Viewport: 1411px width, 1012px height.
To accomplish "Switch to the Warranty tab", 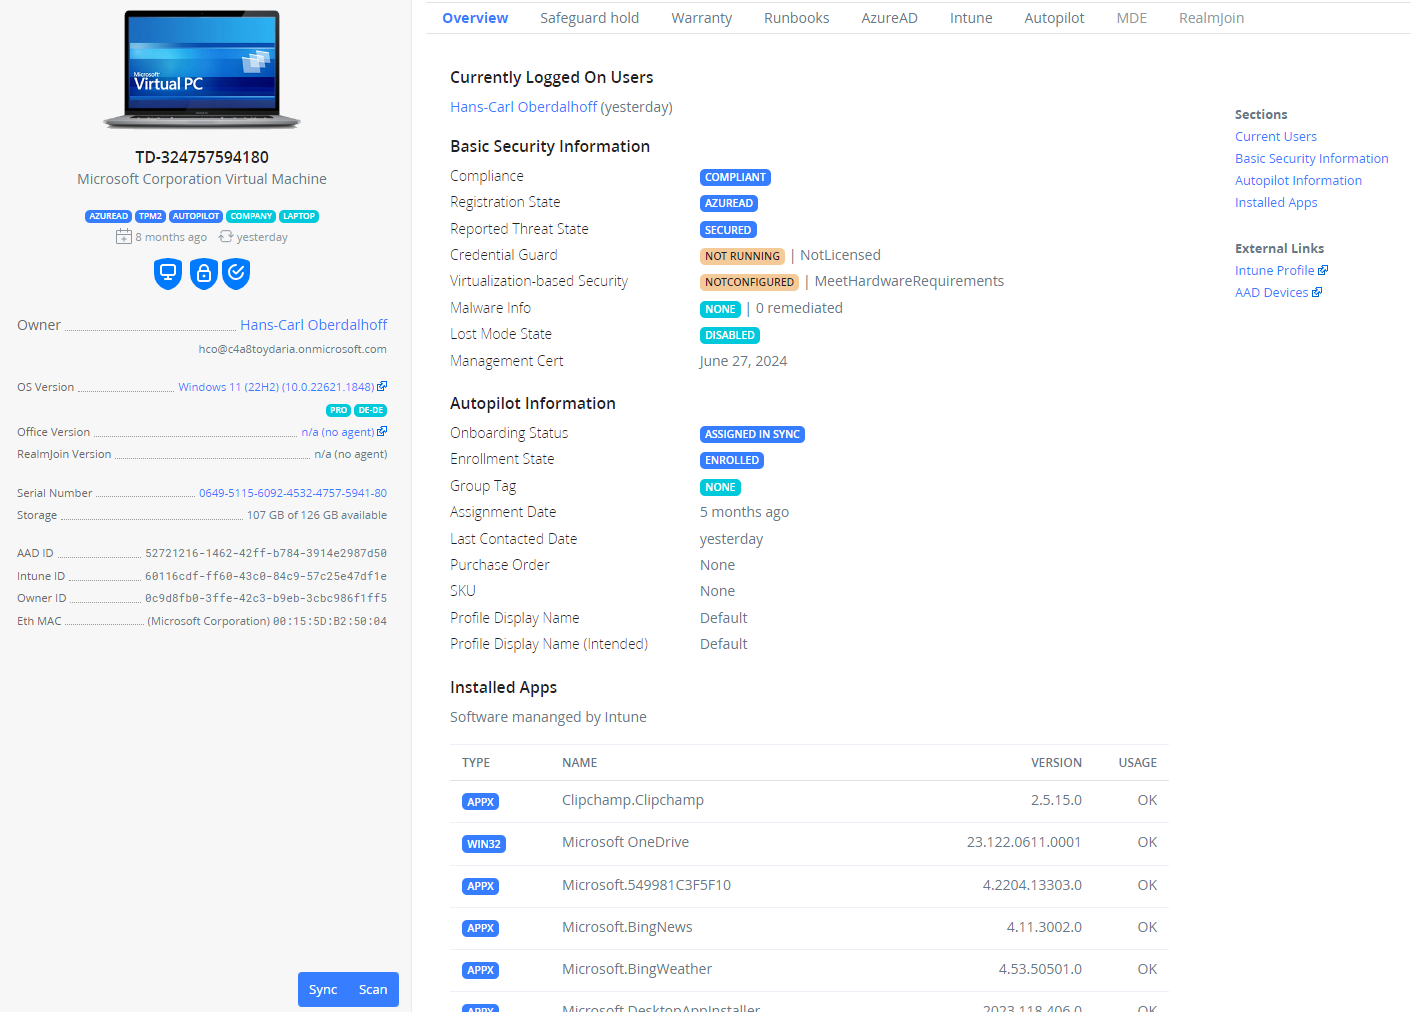I will tap(701, 18).
